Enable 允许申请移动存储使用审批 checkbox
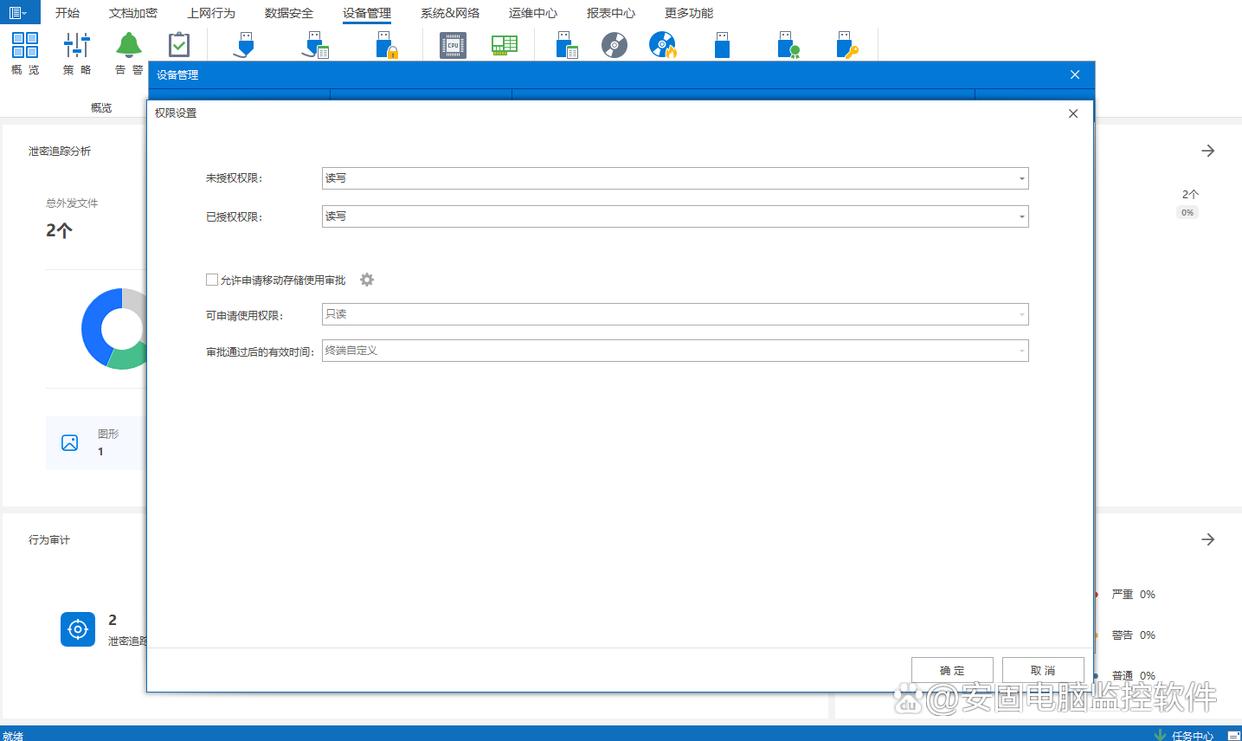The width and height of the screenshot is (1242, 741). point(211,280)
